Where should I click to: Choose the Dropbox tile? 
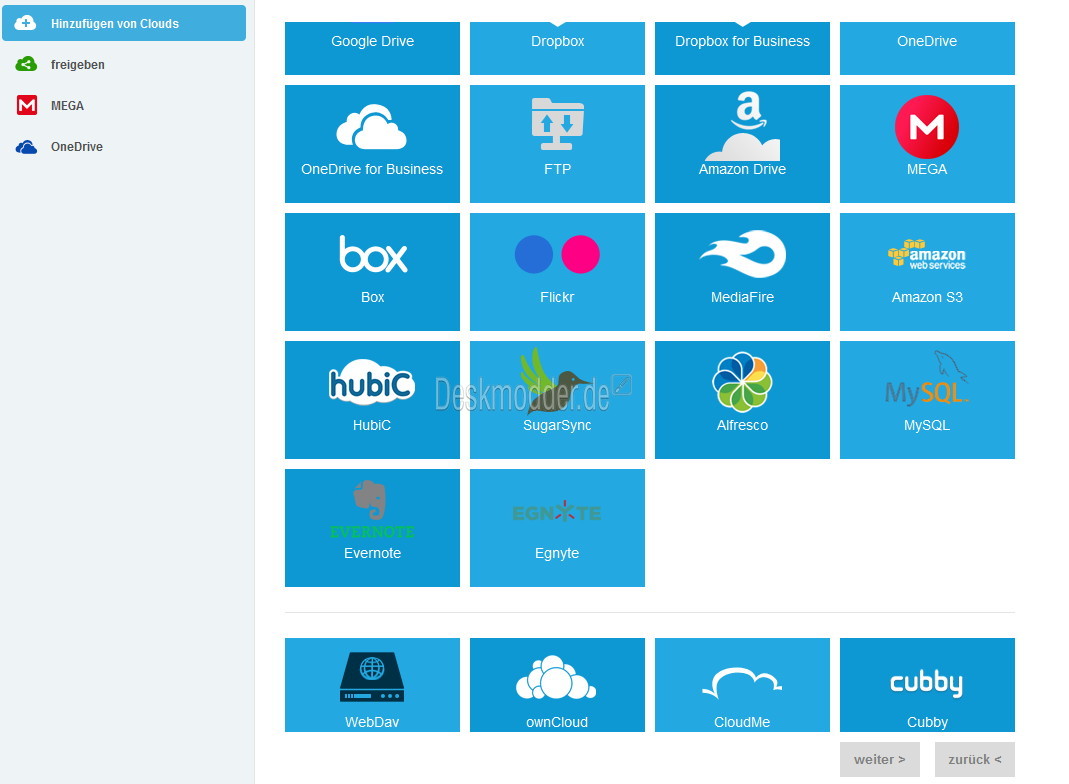[557, 48]
